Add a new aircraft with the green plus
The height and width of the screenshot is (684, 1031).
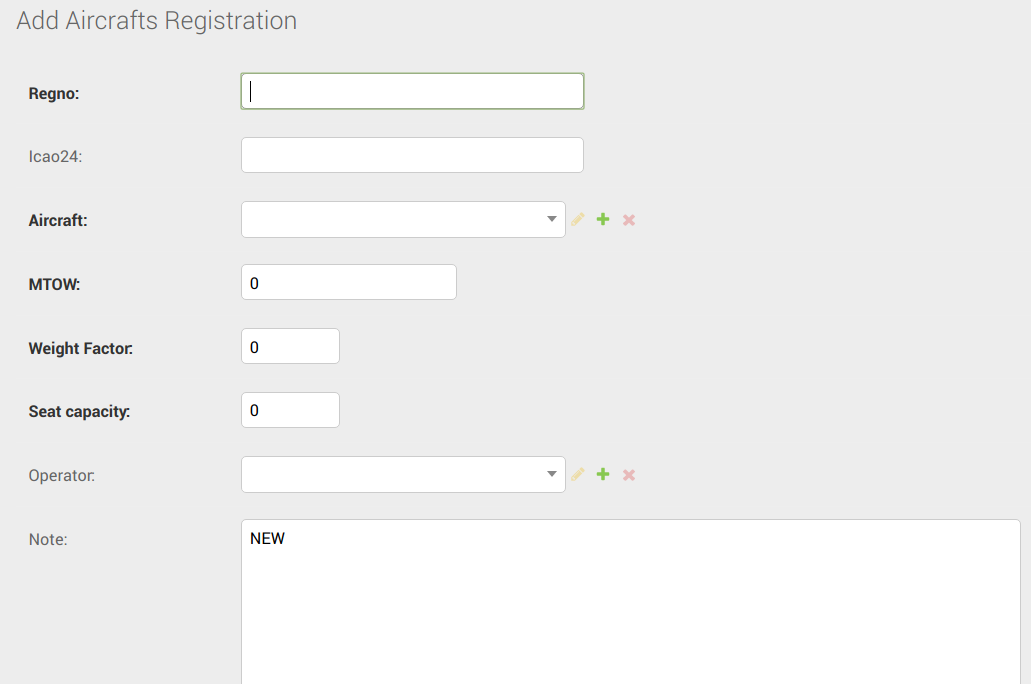point(603,219)
